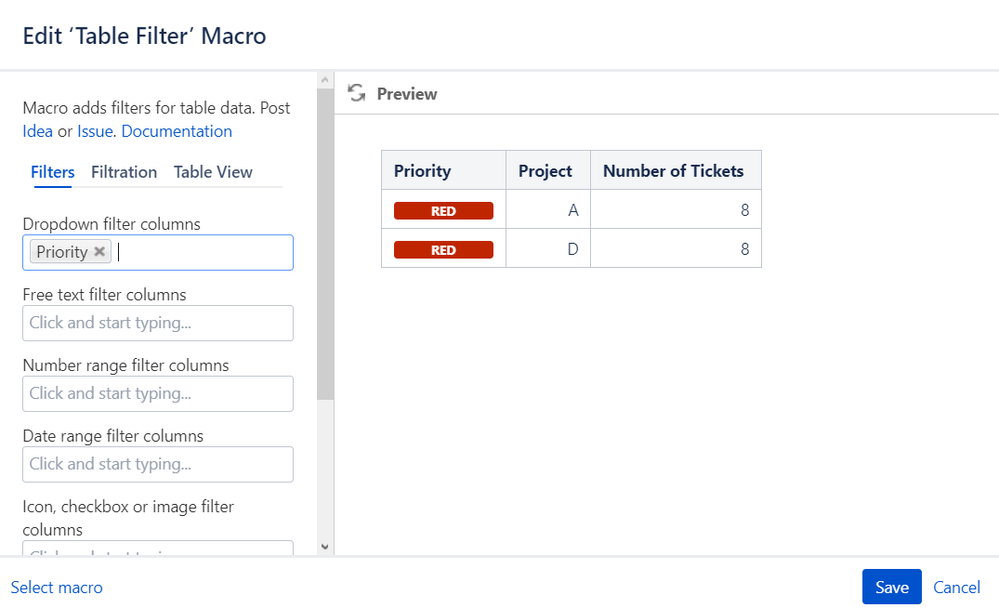Click the Select macro link
Viewport: 999px width, 611px height.
(x=57, y=587)
